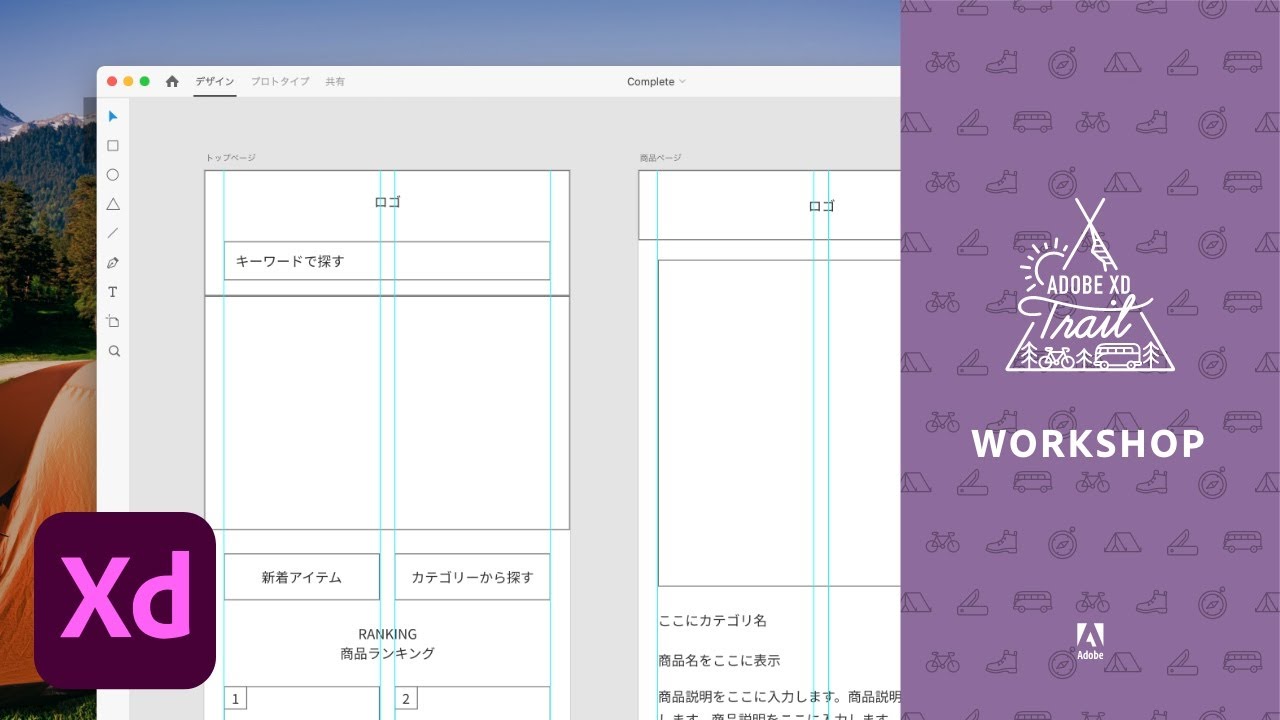
Task: Click the Adobe logo on purple panel
Action: point(1090,641)
